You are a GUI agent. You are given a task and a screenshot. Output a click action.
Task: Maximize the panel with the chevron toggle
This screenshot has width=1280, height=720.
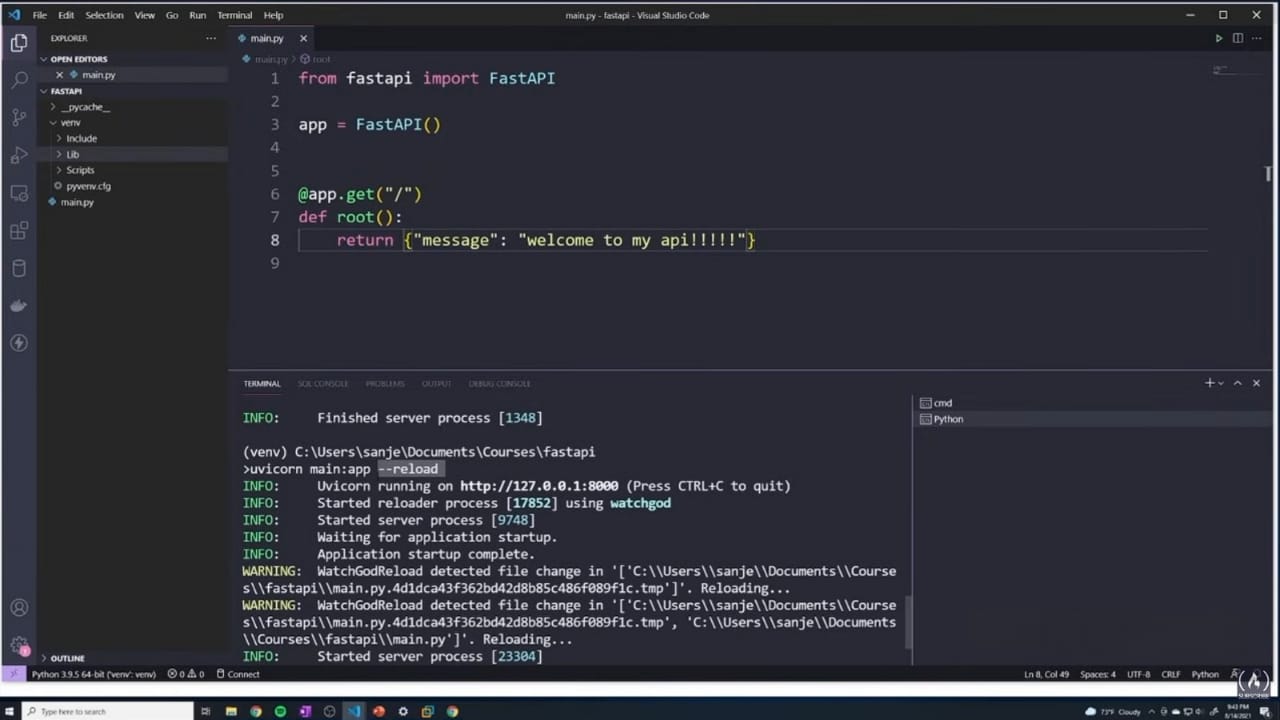point(1237,382)
